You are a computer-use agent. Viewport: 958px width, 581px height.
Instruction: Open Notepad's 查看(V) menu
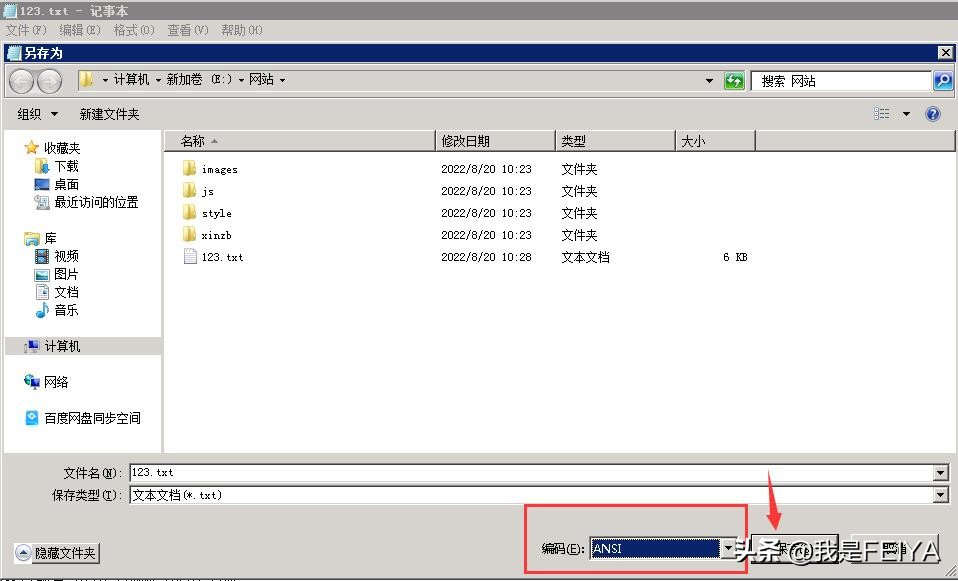pos(188,30)
